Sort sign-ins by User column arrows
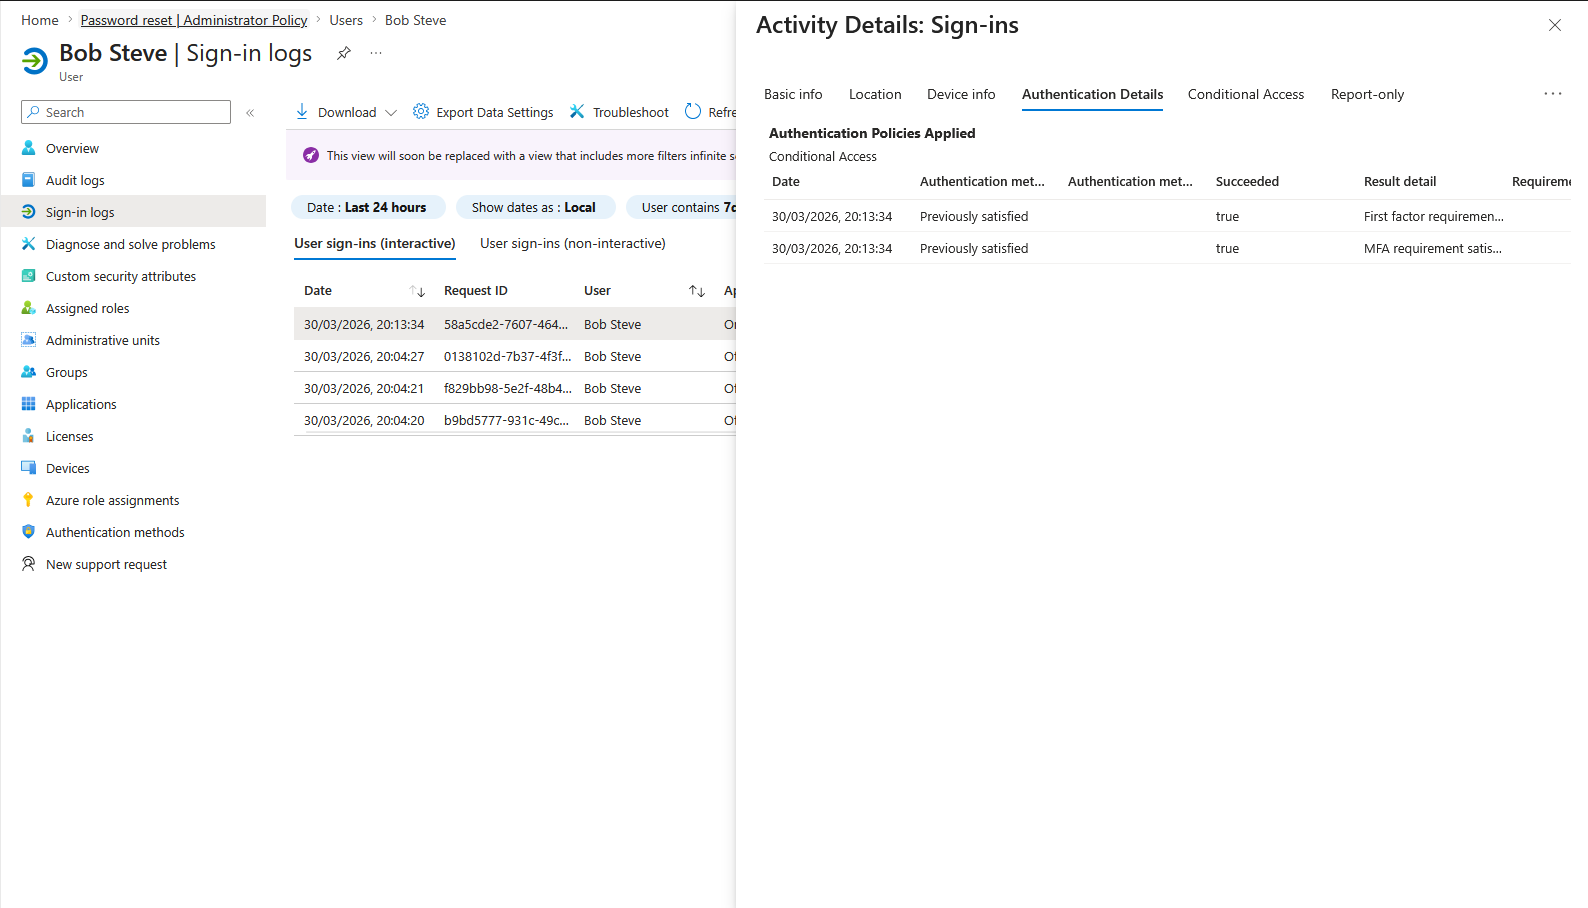This screenshot has width=1588, height=908. click(697, 291)
